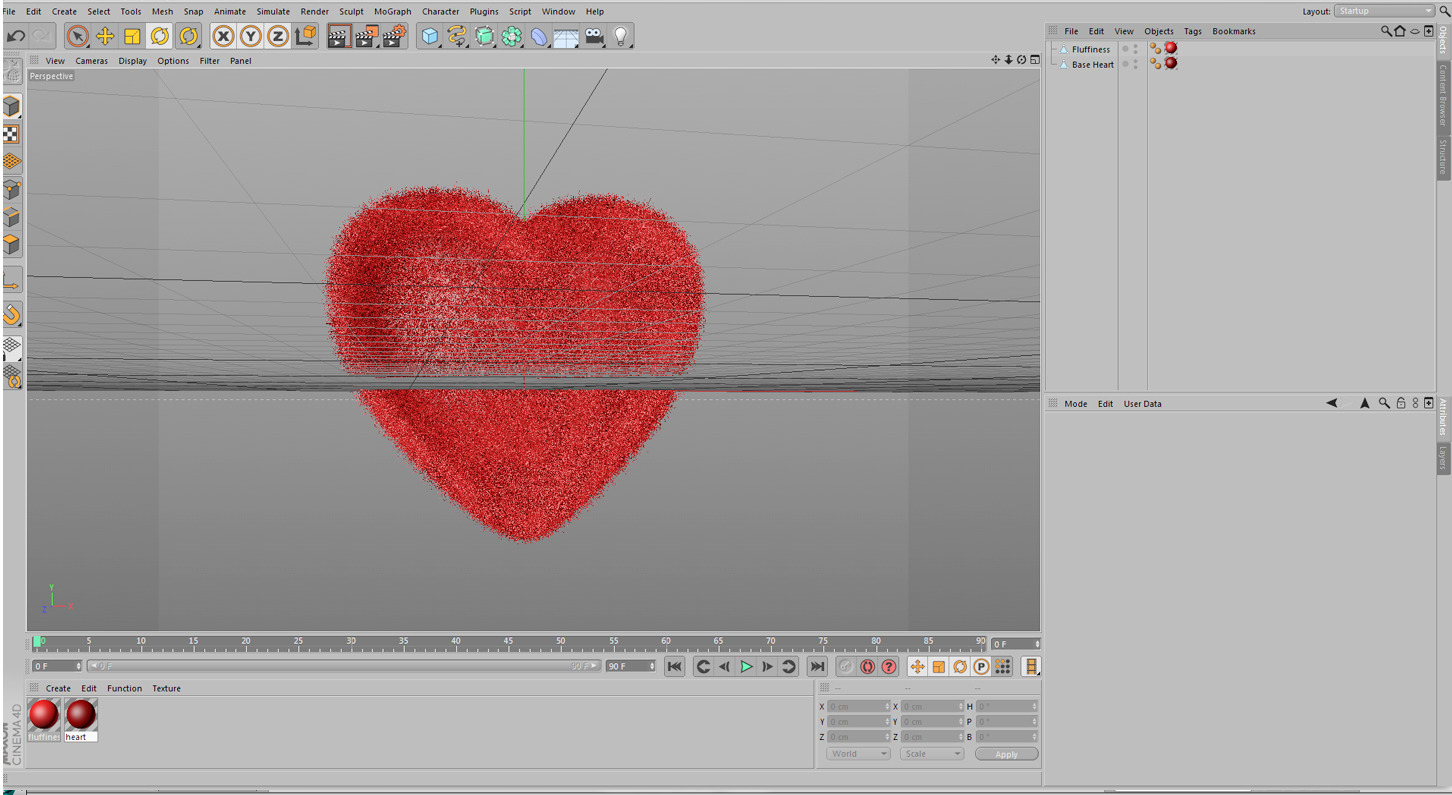The image size is (1452, 795).
Task: Toggle X-axis lock button
Action: 223,37
